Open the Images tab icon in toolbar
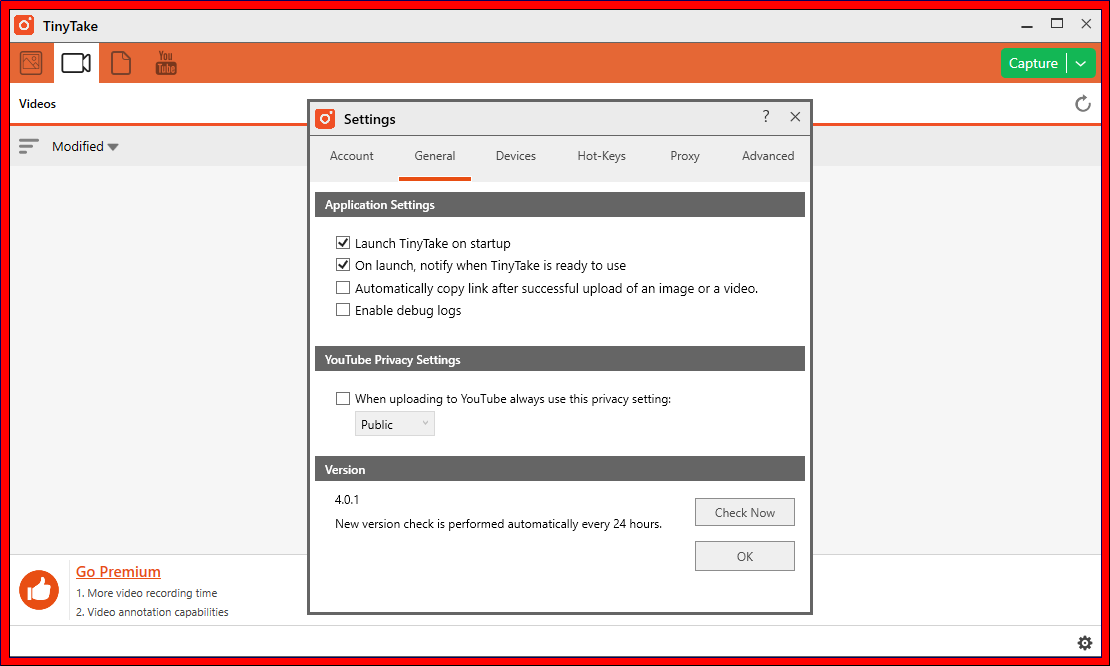This screenshot has width=1110, height=666. click(31, 63)
